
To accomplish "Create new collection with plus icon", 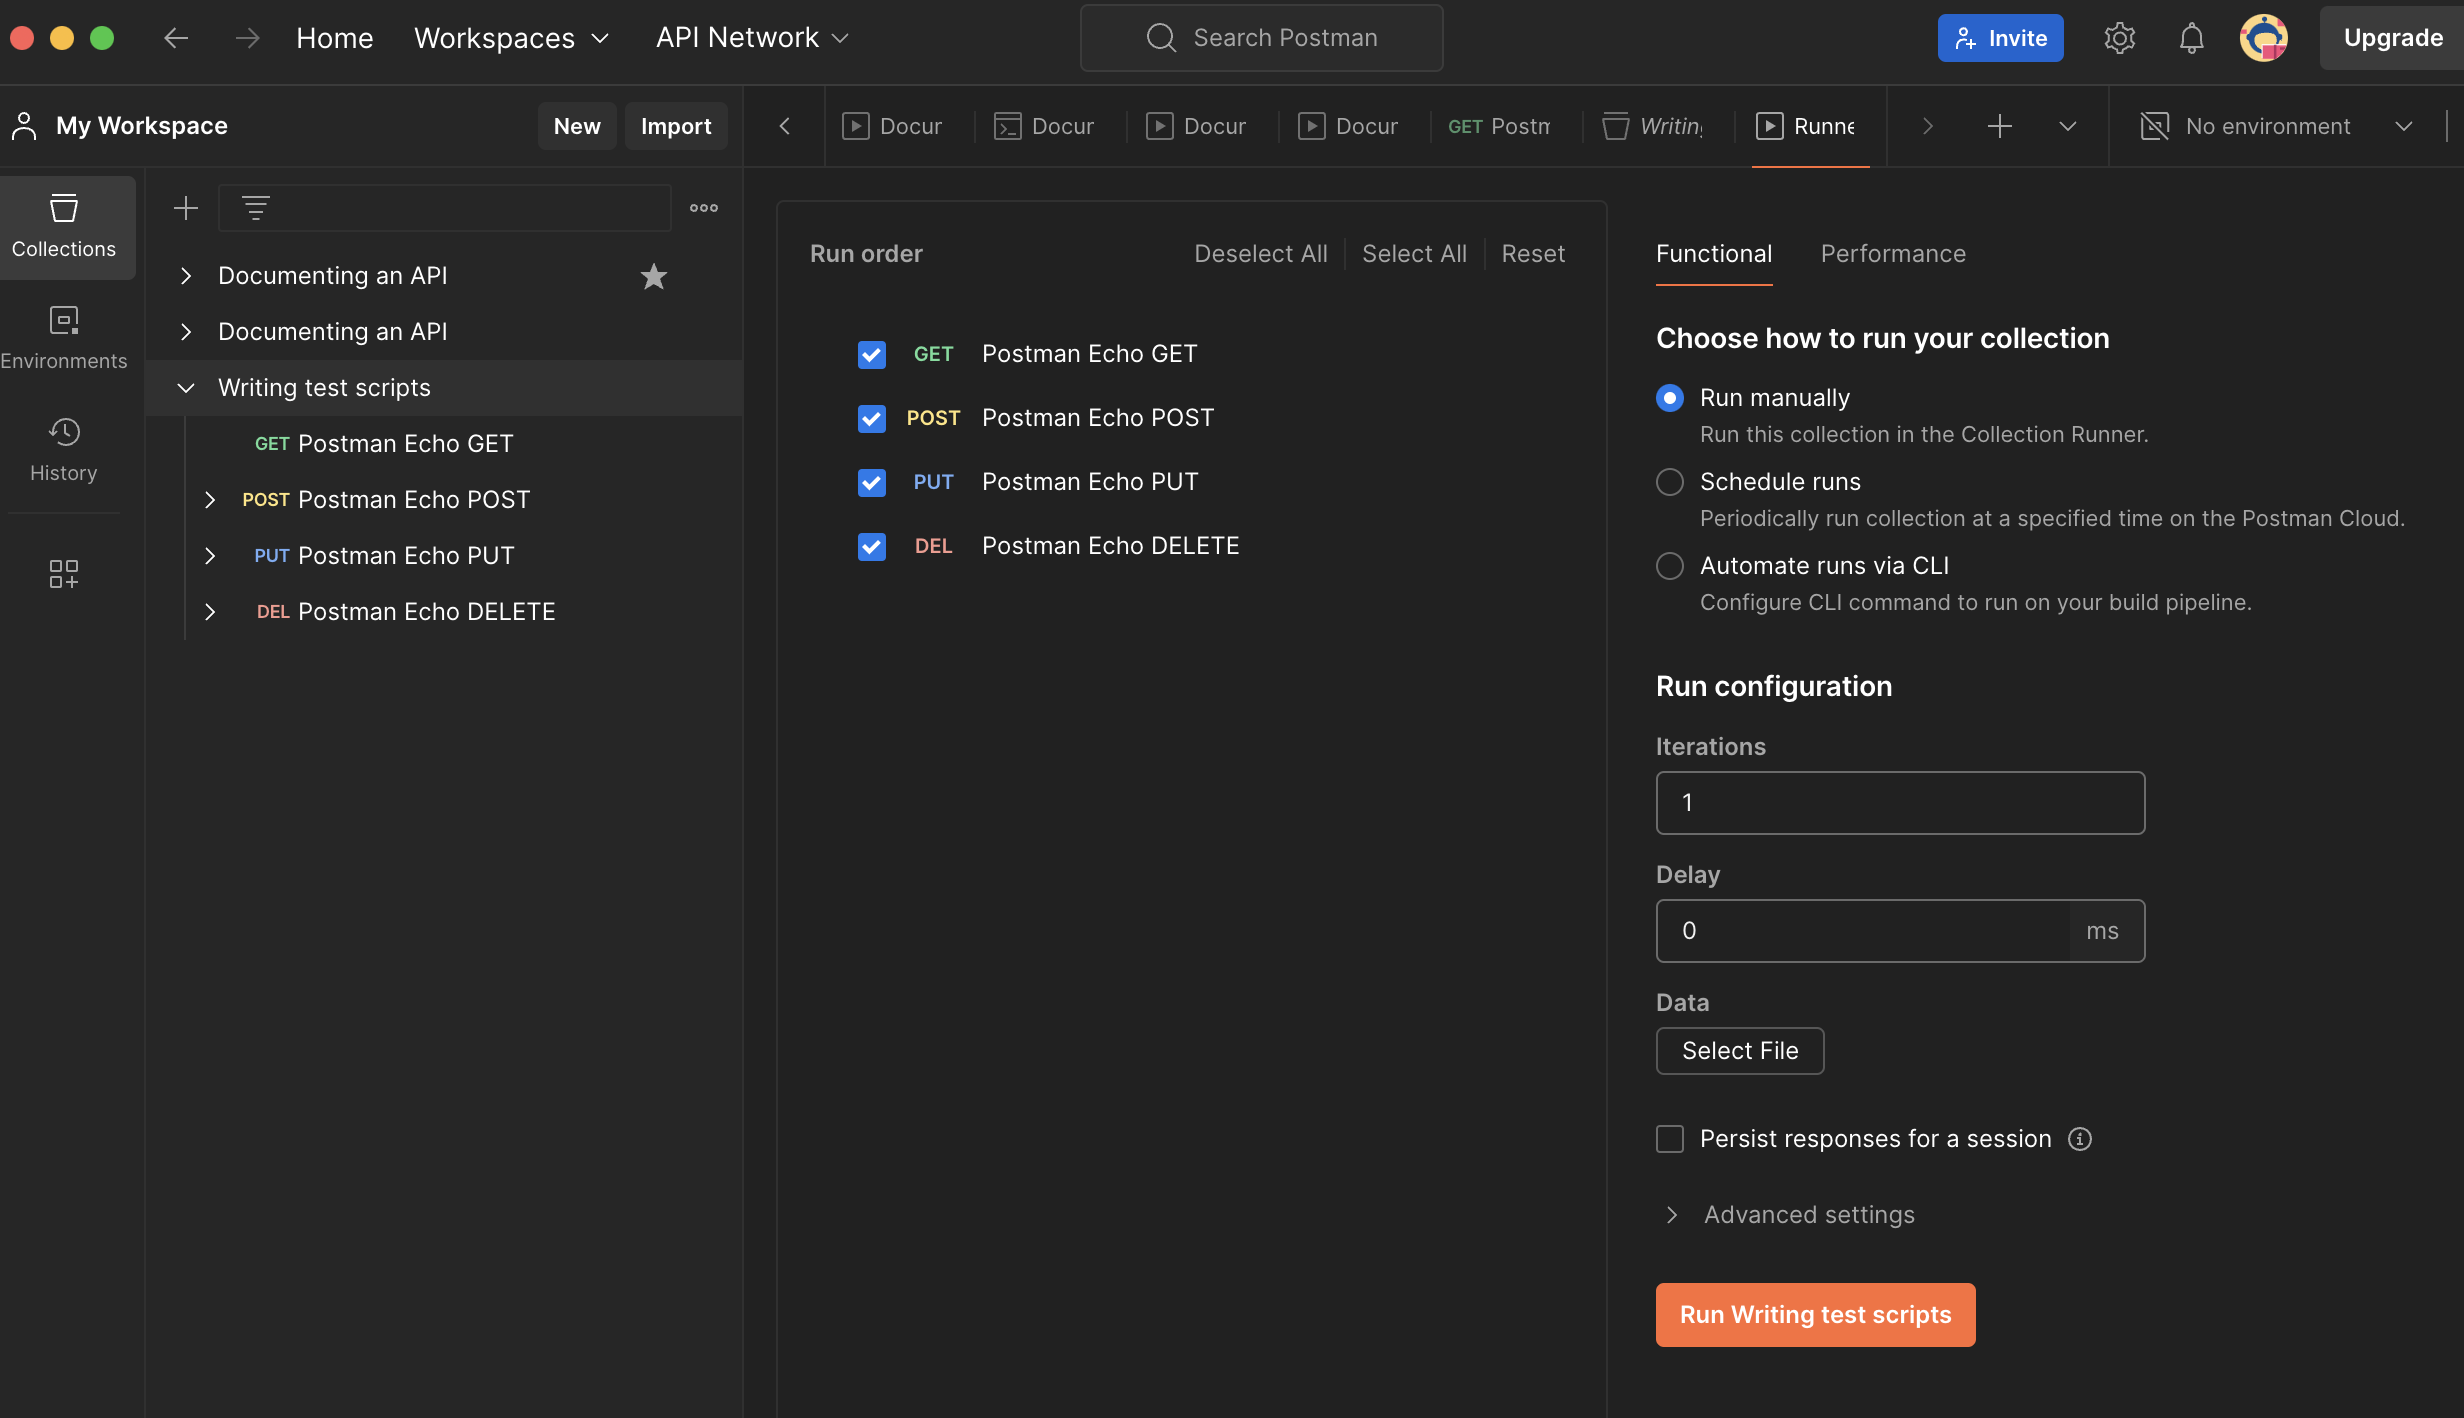I will coord(186,208).
